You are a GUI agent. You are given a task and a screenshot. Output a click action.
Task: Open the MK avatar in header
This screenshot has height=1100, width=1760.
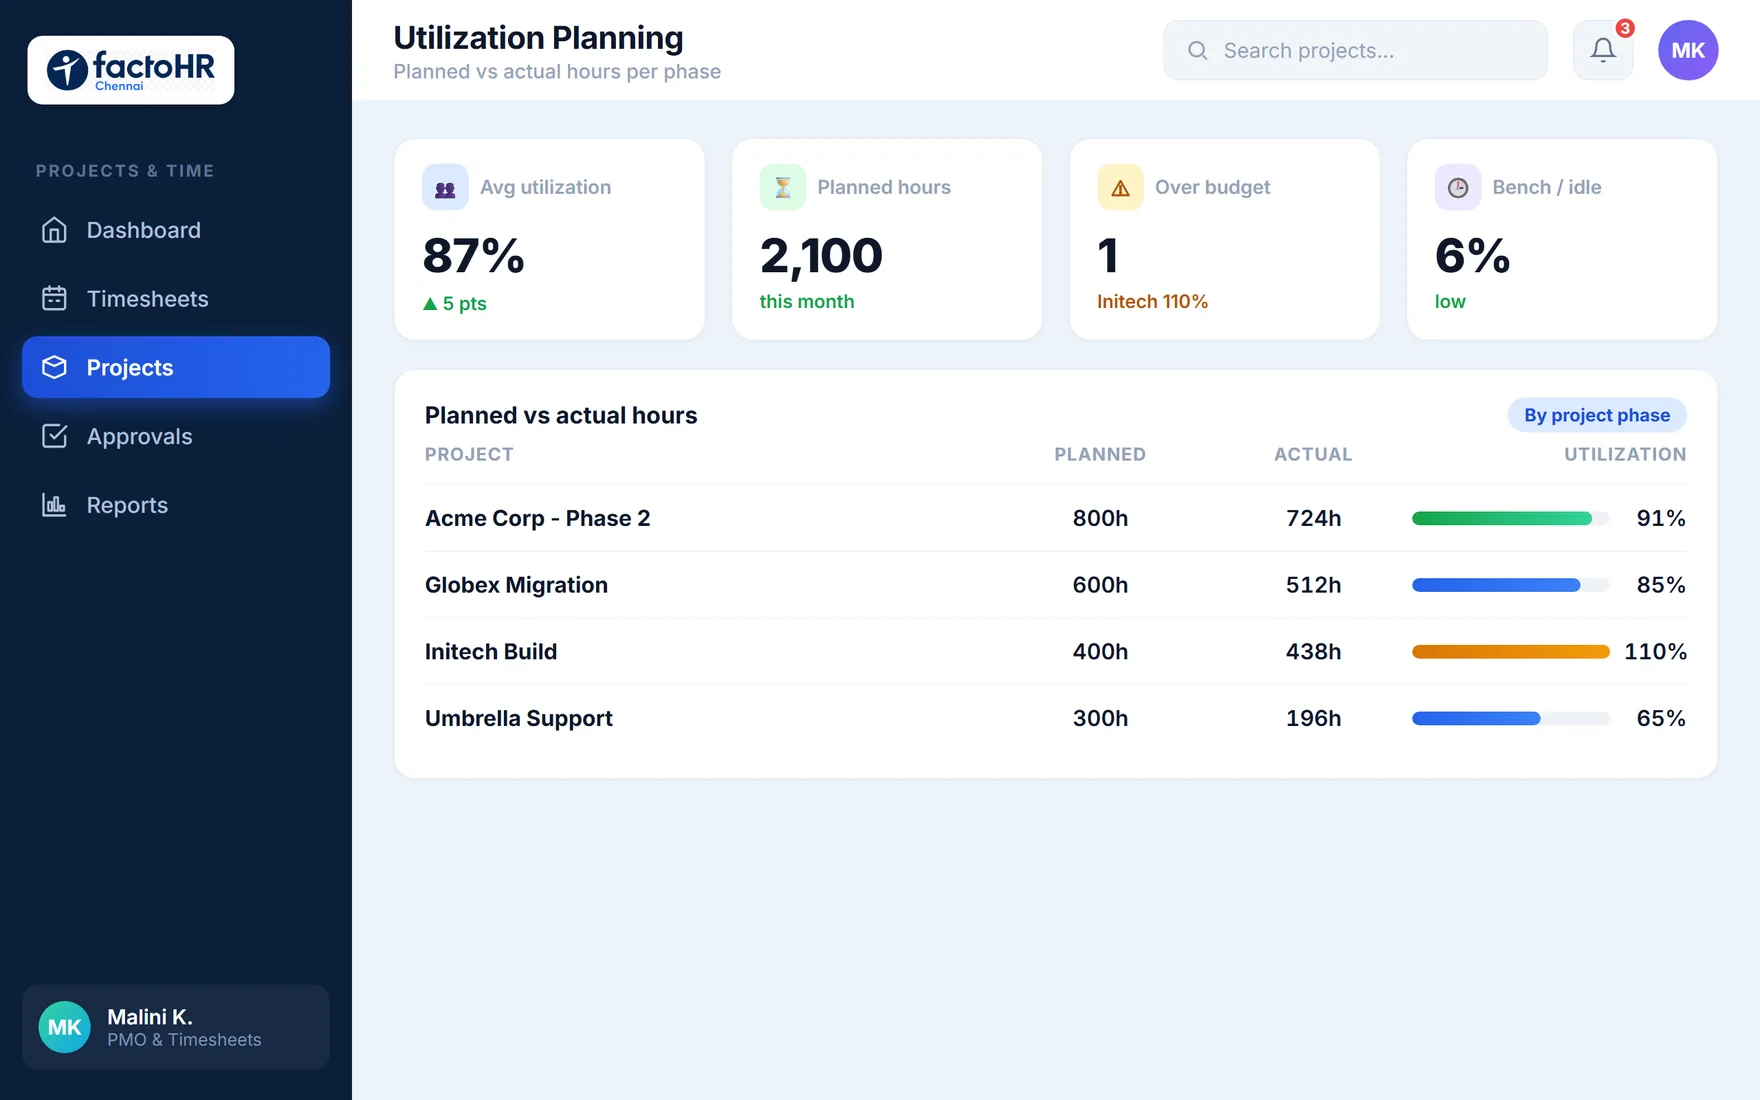(x=1688, y=50)
